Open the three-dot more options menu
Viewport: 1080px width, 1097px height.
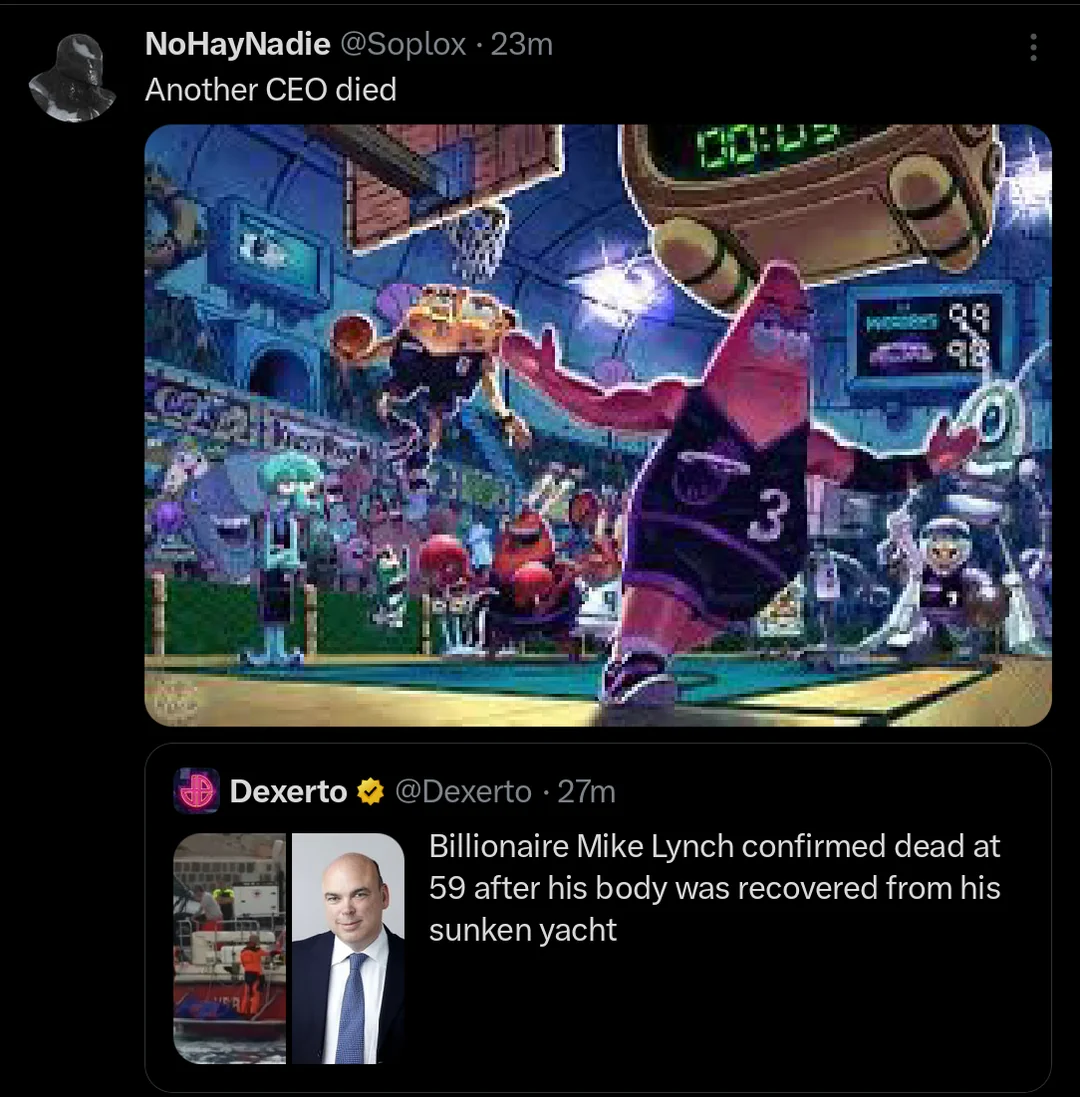pyautogui.click(x=1033, y=48)
